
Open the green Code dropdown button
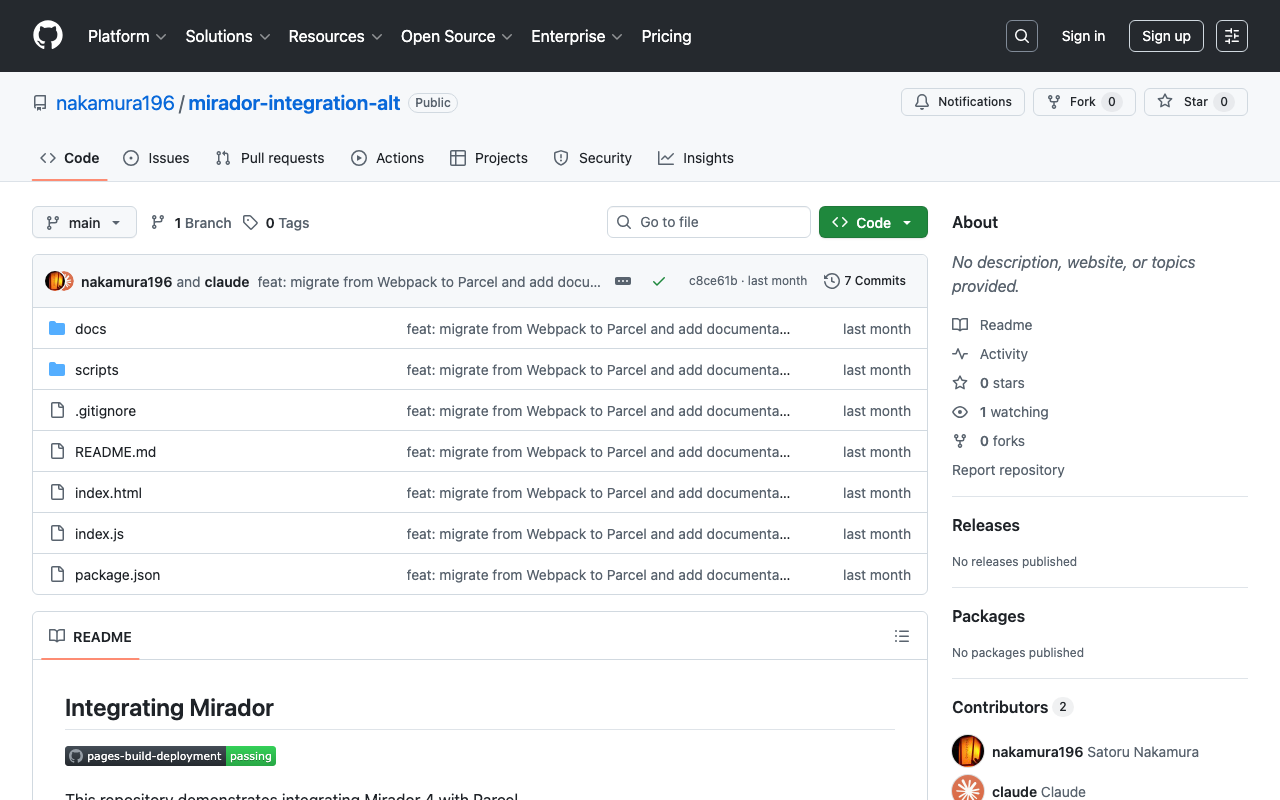[872, 222]
